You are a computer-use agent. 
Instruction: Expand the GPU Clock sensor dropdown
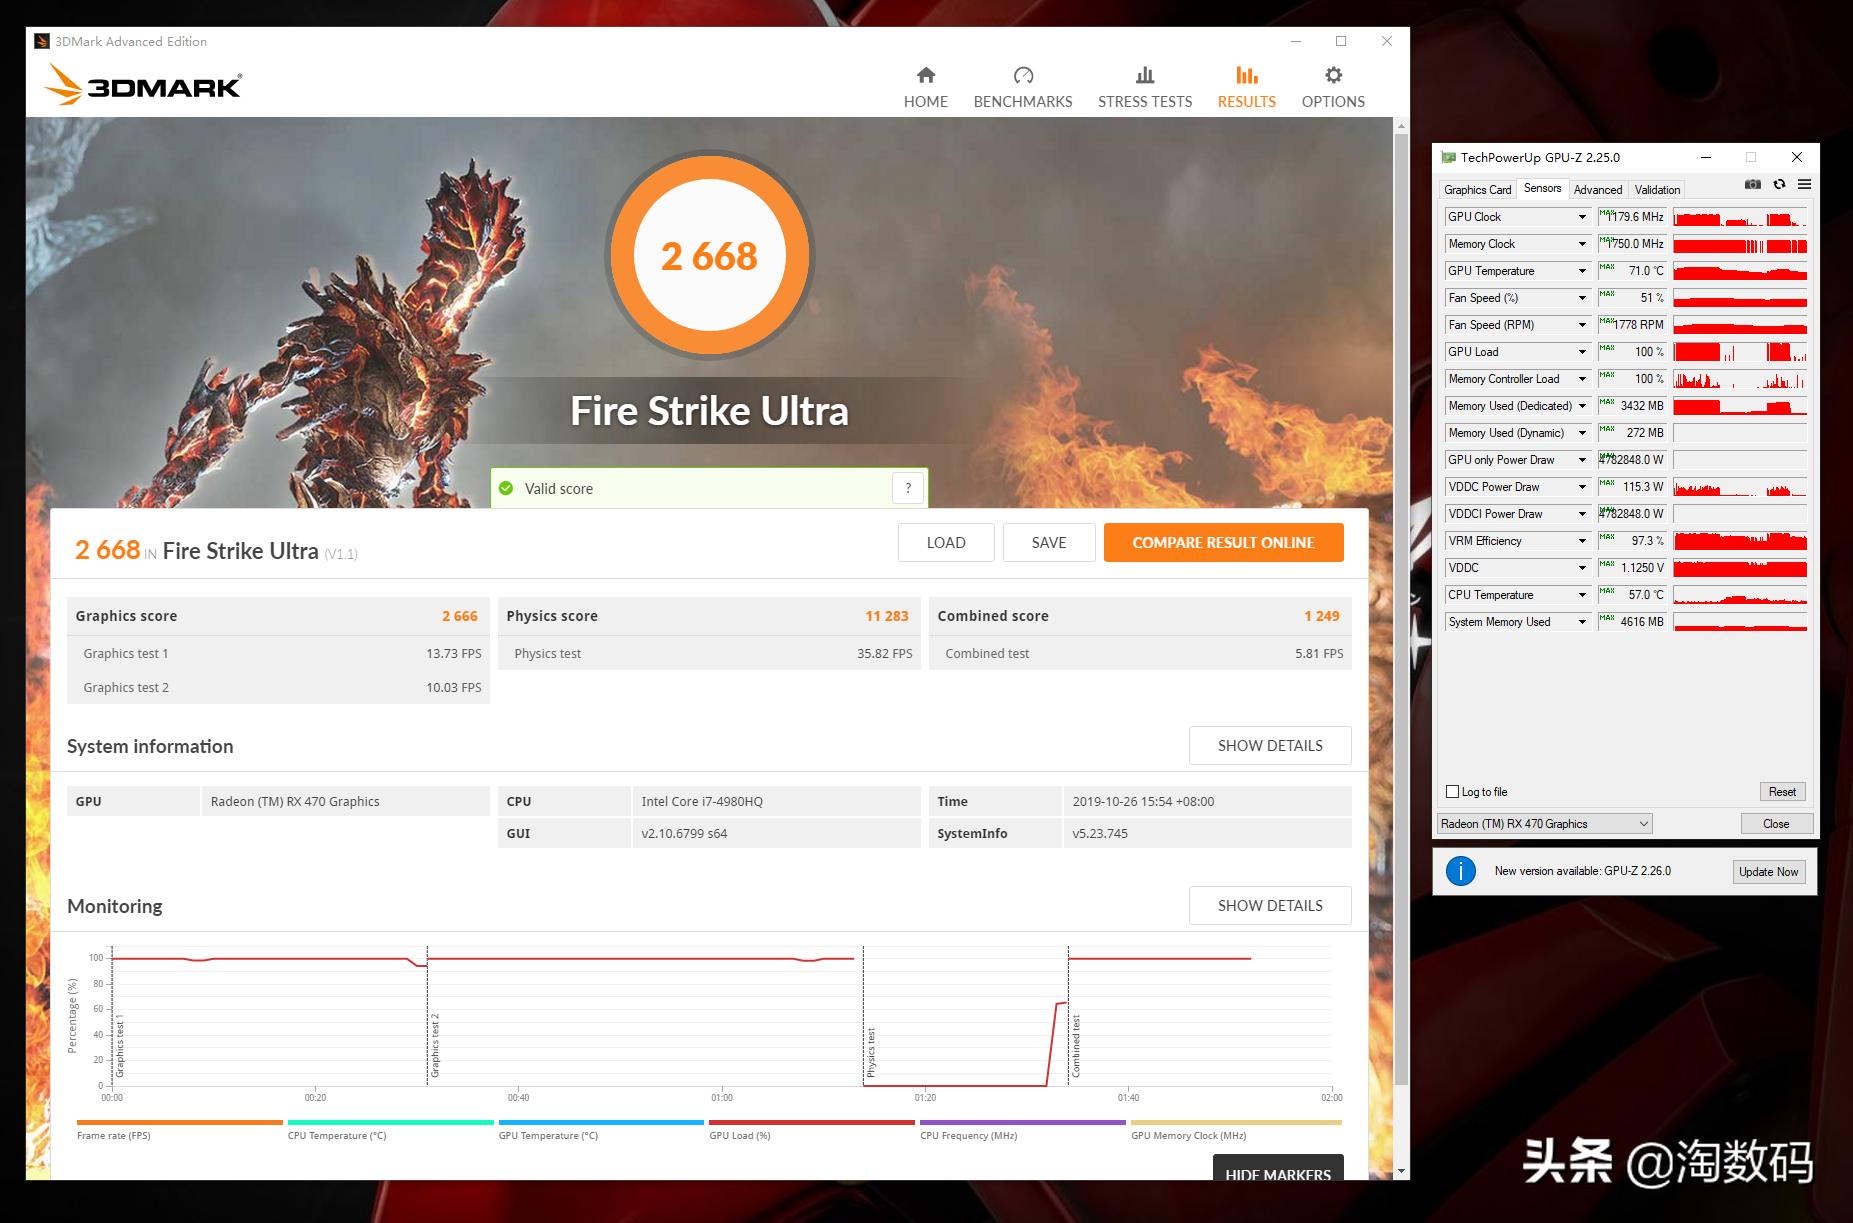(1582, 217)
